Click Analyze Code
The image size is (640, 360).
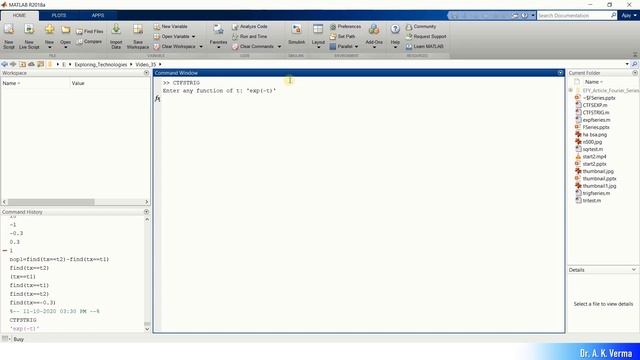[250, 27]
